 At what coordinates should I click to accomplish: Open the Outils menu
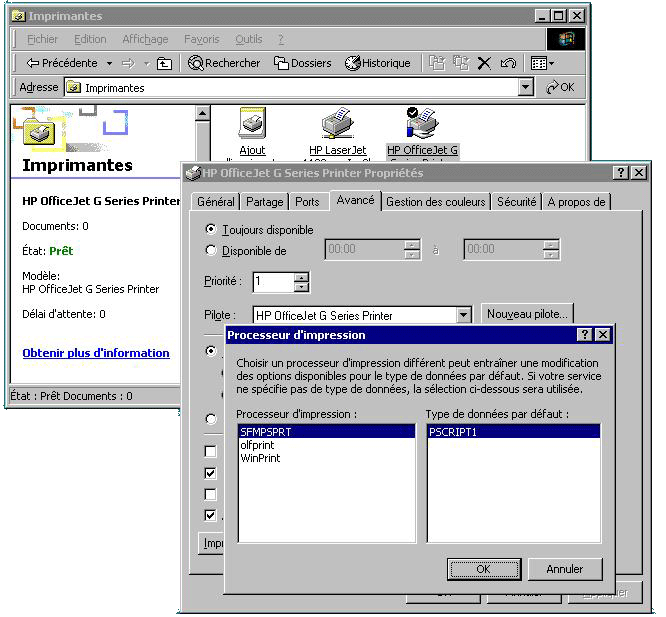pyautogui.click(x=248, y=39)
